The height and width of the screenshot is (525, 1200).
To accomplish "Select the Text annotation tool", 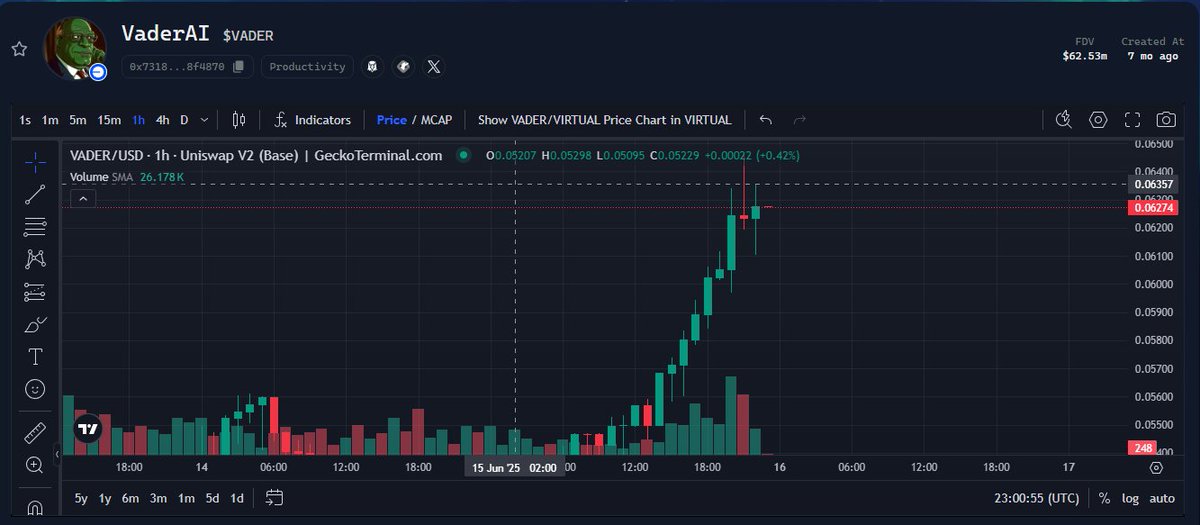I will click(35, 356).
